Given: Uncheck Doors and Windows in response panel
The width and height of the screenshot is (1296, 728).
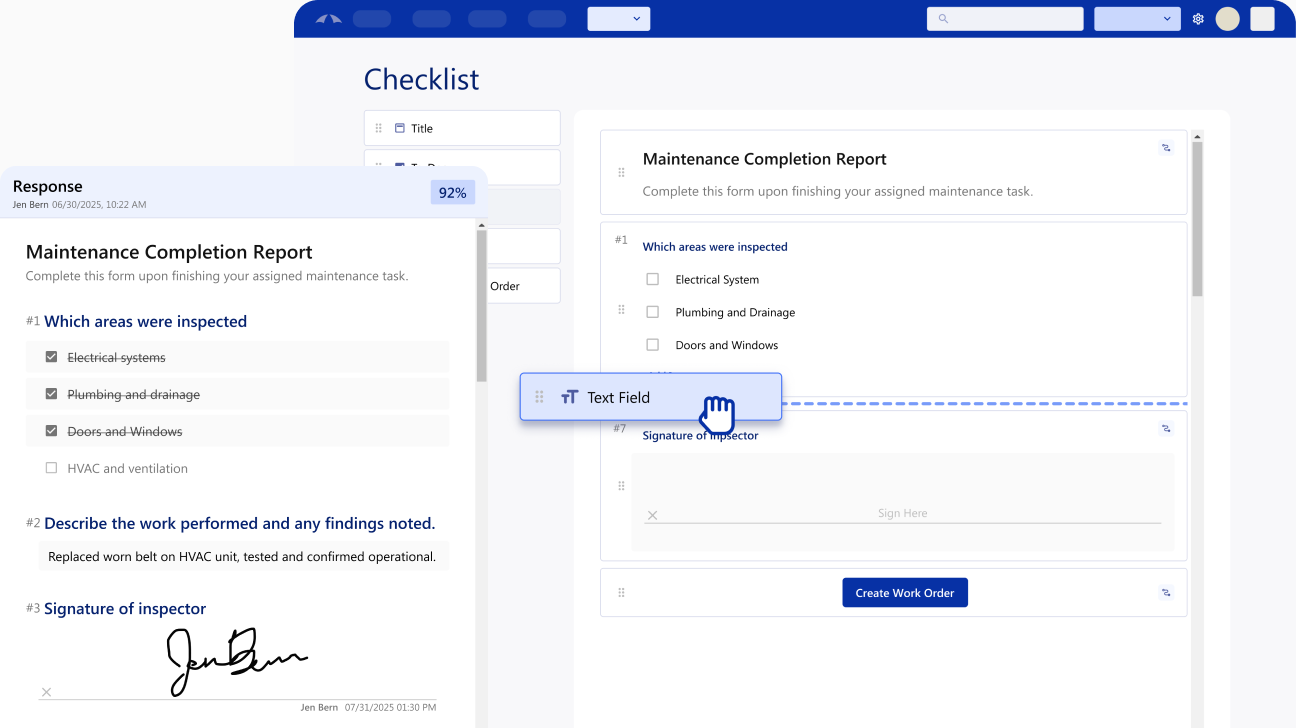Looking at the screenshot, I should [x=51, y=431].
